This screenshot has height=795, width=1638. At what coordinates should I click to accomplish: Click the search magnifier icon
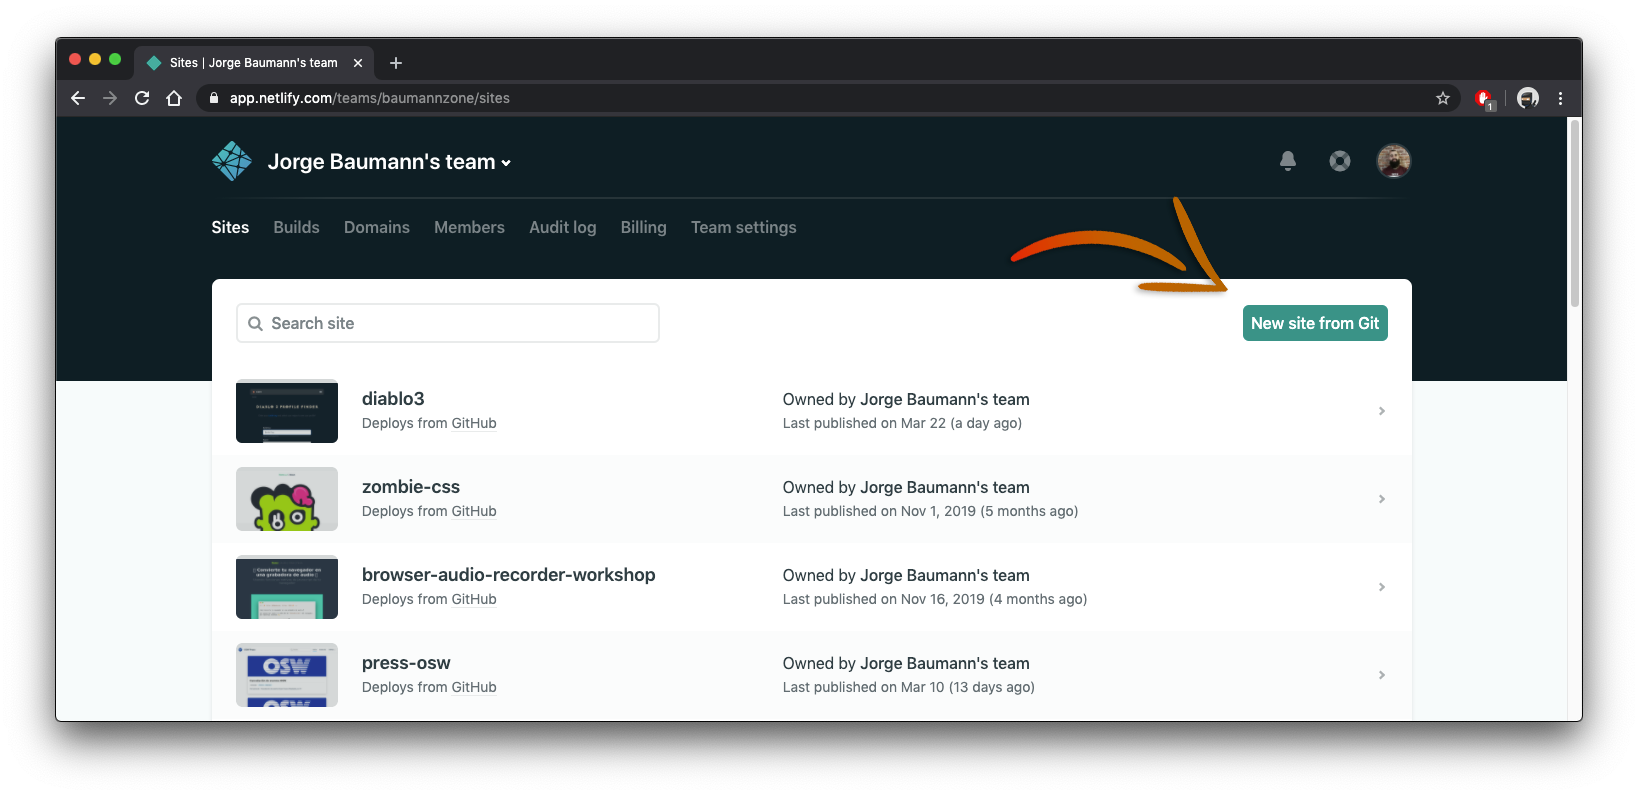[x=255, y=324]
